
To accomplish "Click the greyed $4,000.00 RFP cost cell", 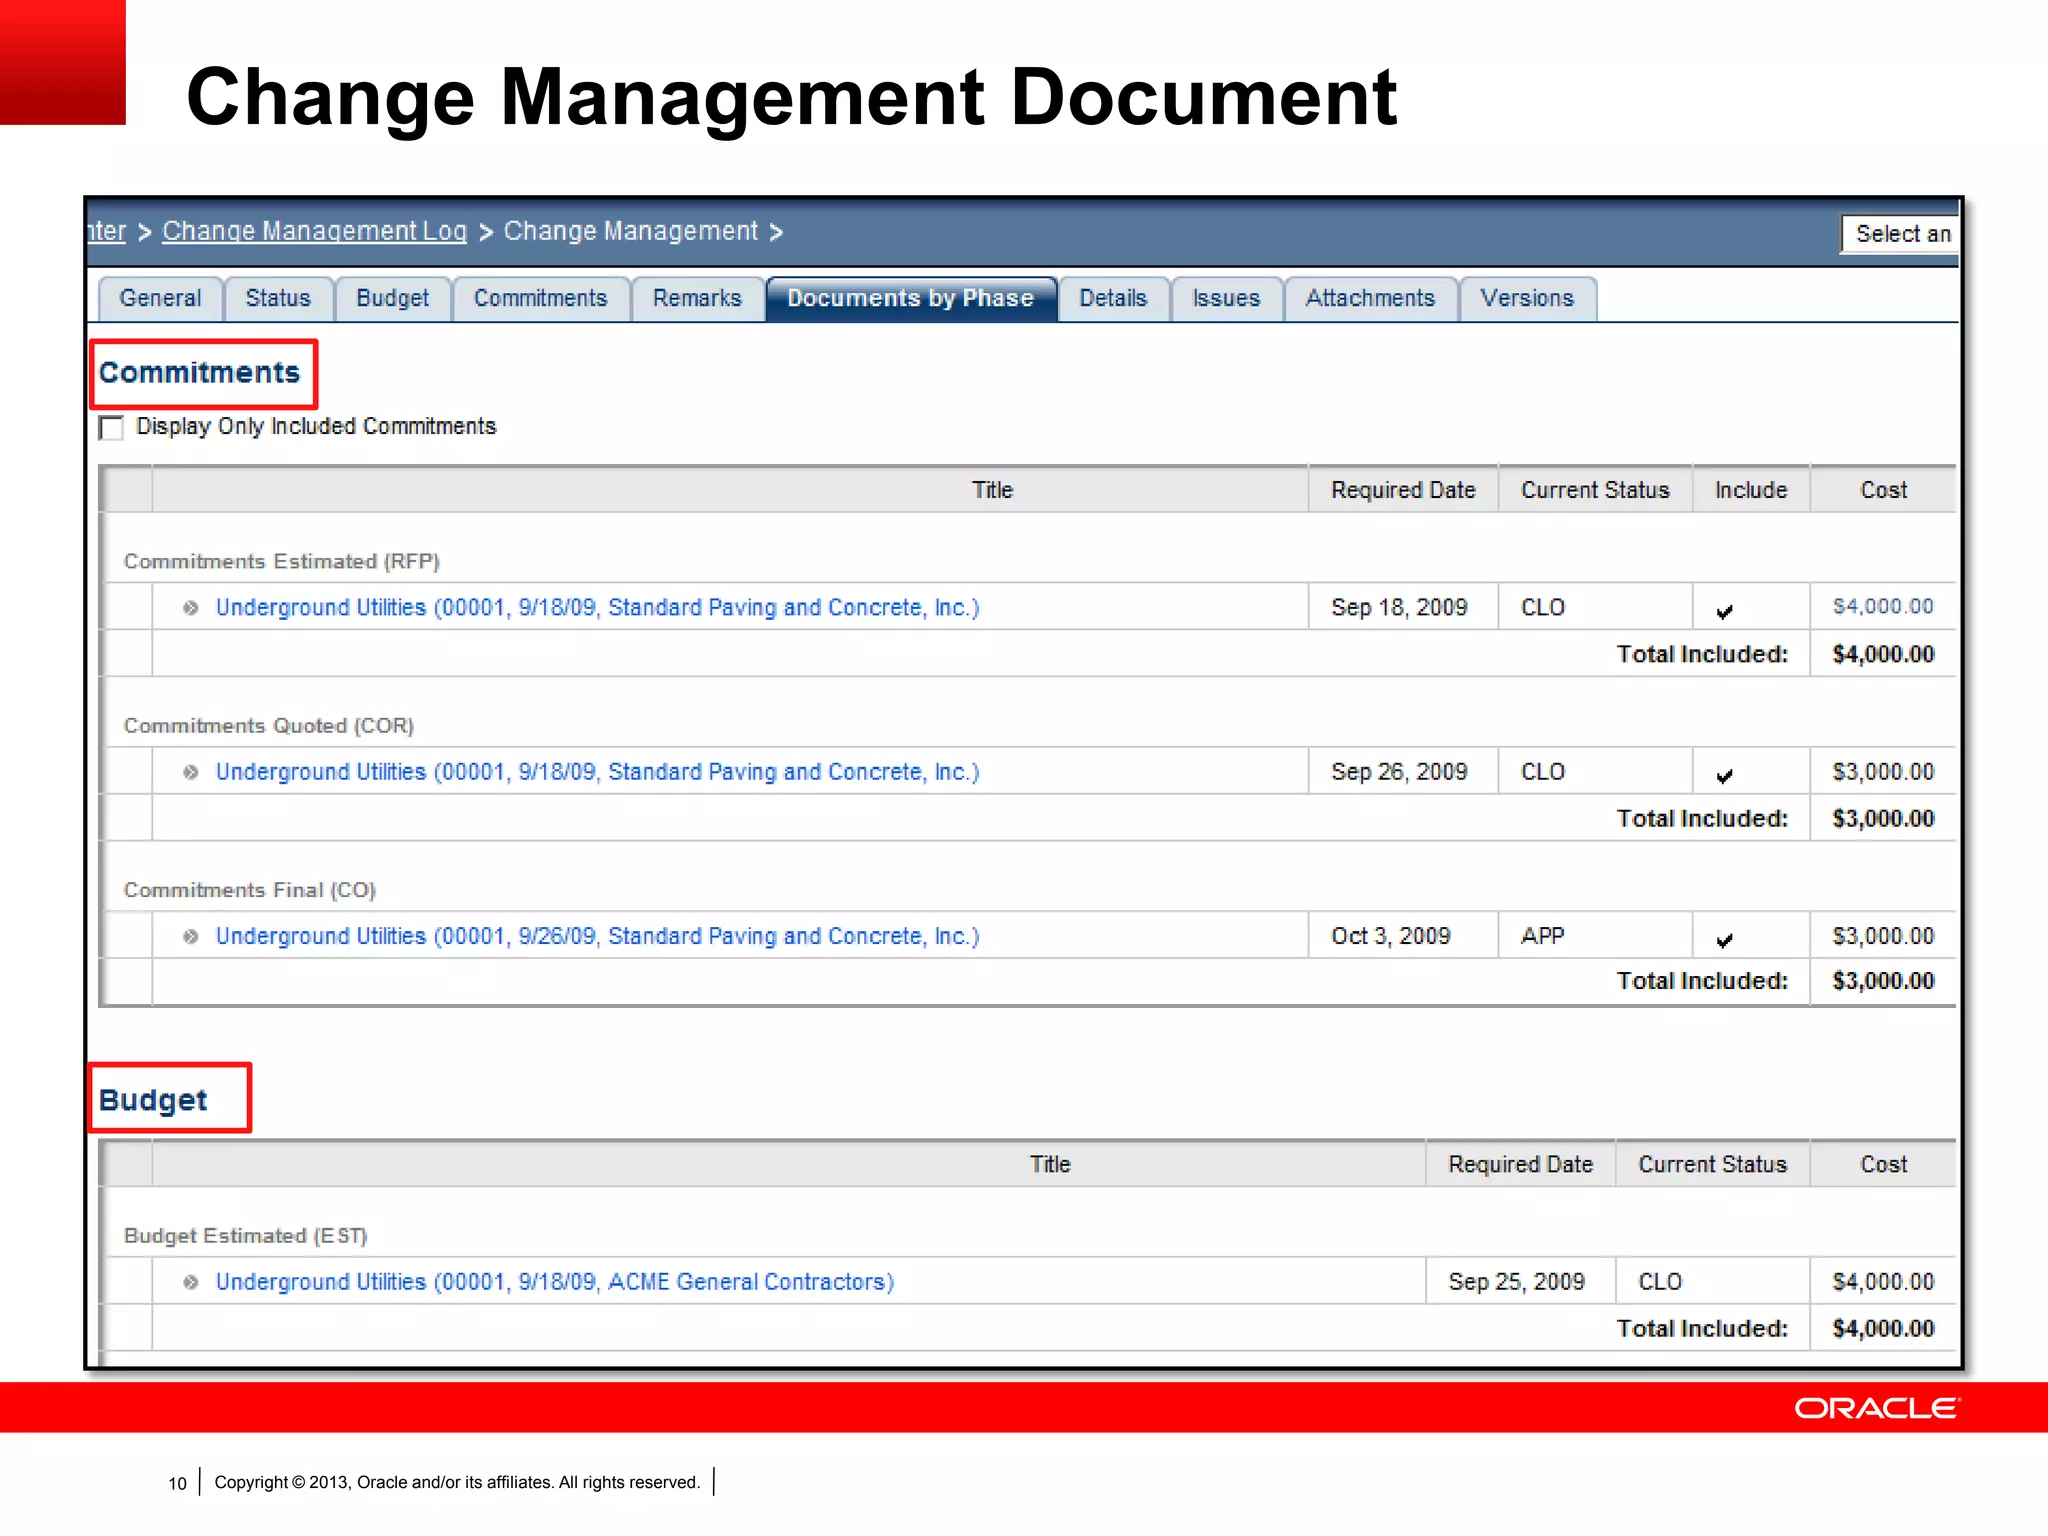I will 1883,606.
